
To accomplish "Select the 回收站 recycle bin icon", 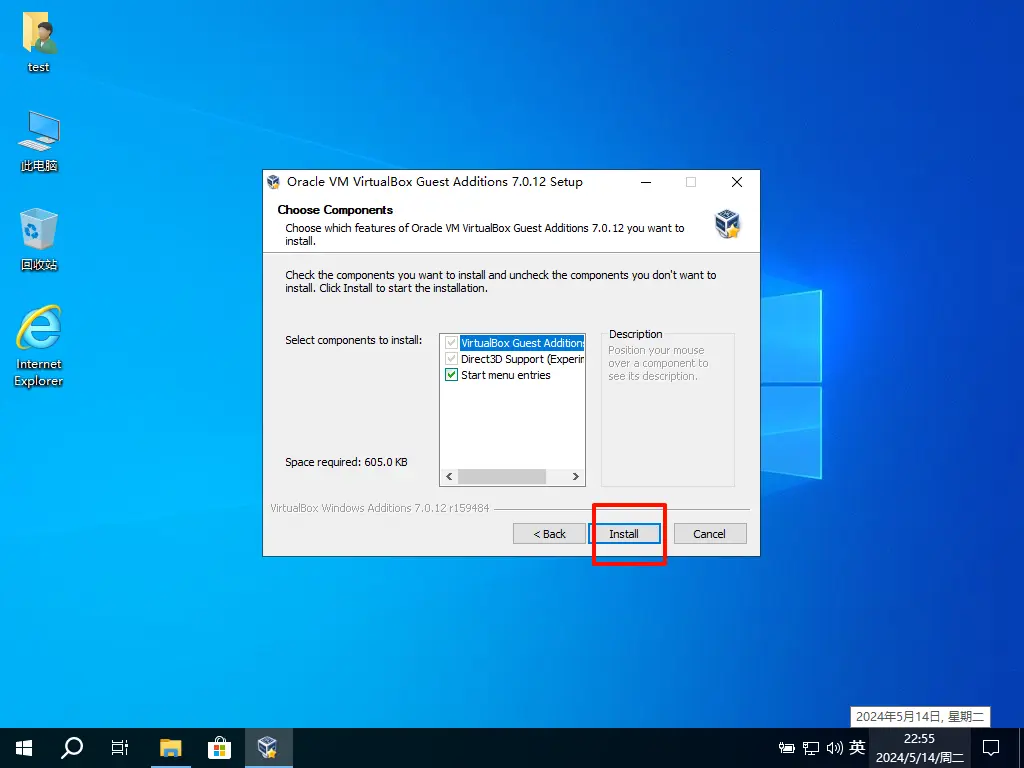I will point(39,239).
